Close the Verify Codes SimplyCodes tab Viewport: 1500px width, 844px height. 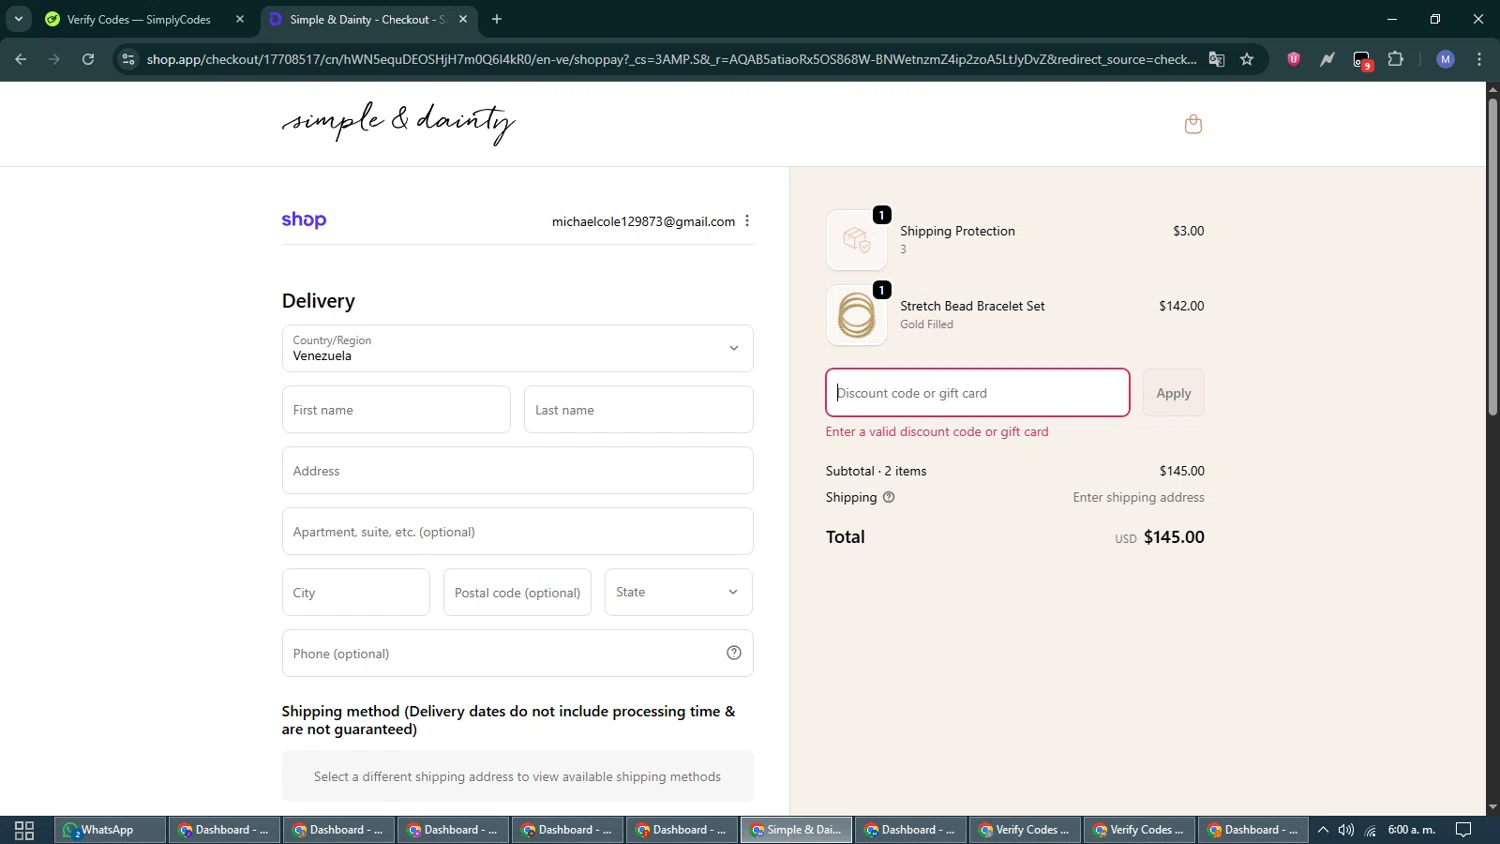240,19
